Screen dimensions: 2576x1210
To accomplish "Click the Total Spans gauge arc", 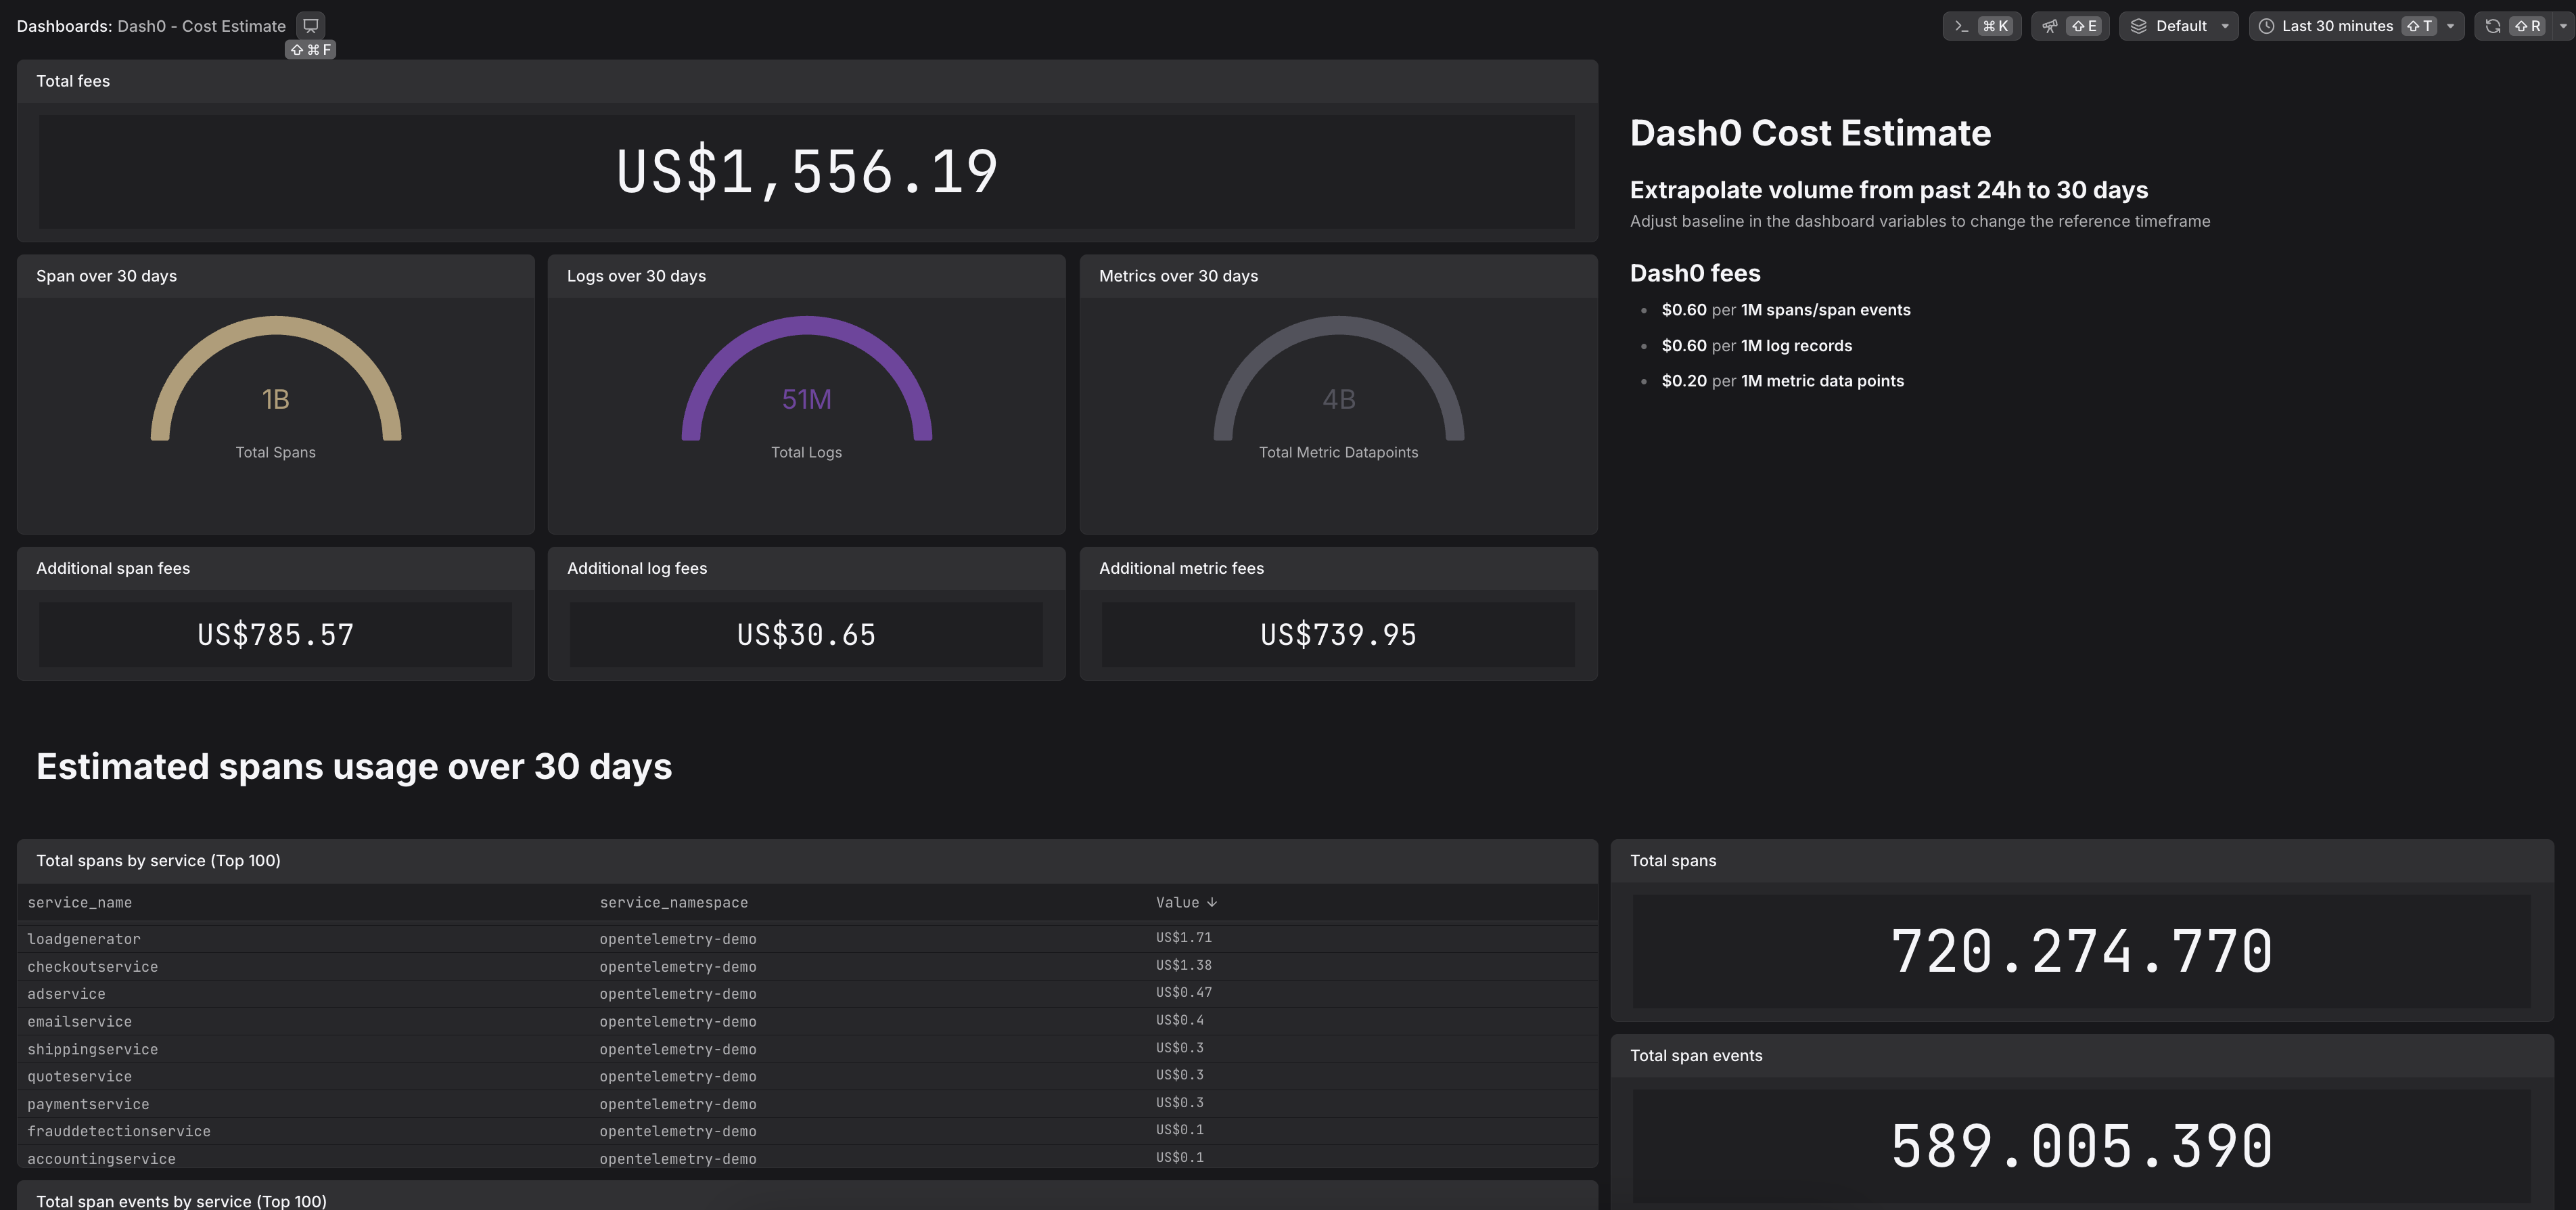I will 276,327.
